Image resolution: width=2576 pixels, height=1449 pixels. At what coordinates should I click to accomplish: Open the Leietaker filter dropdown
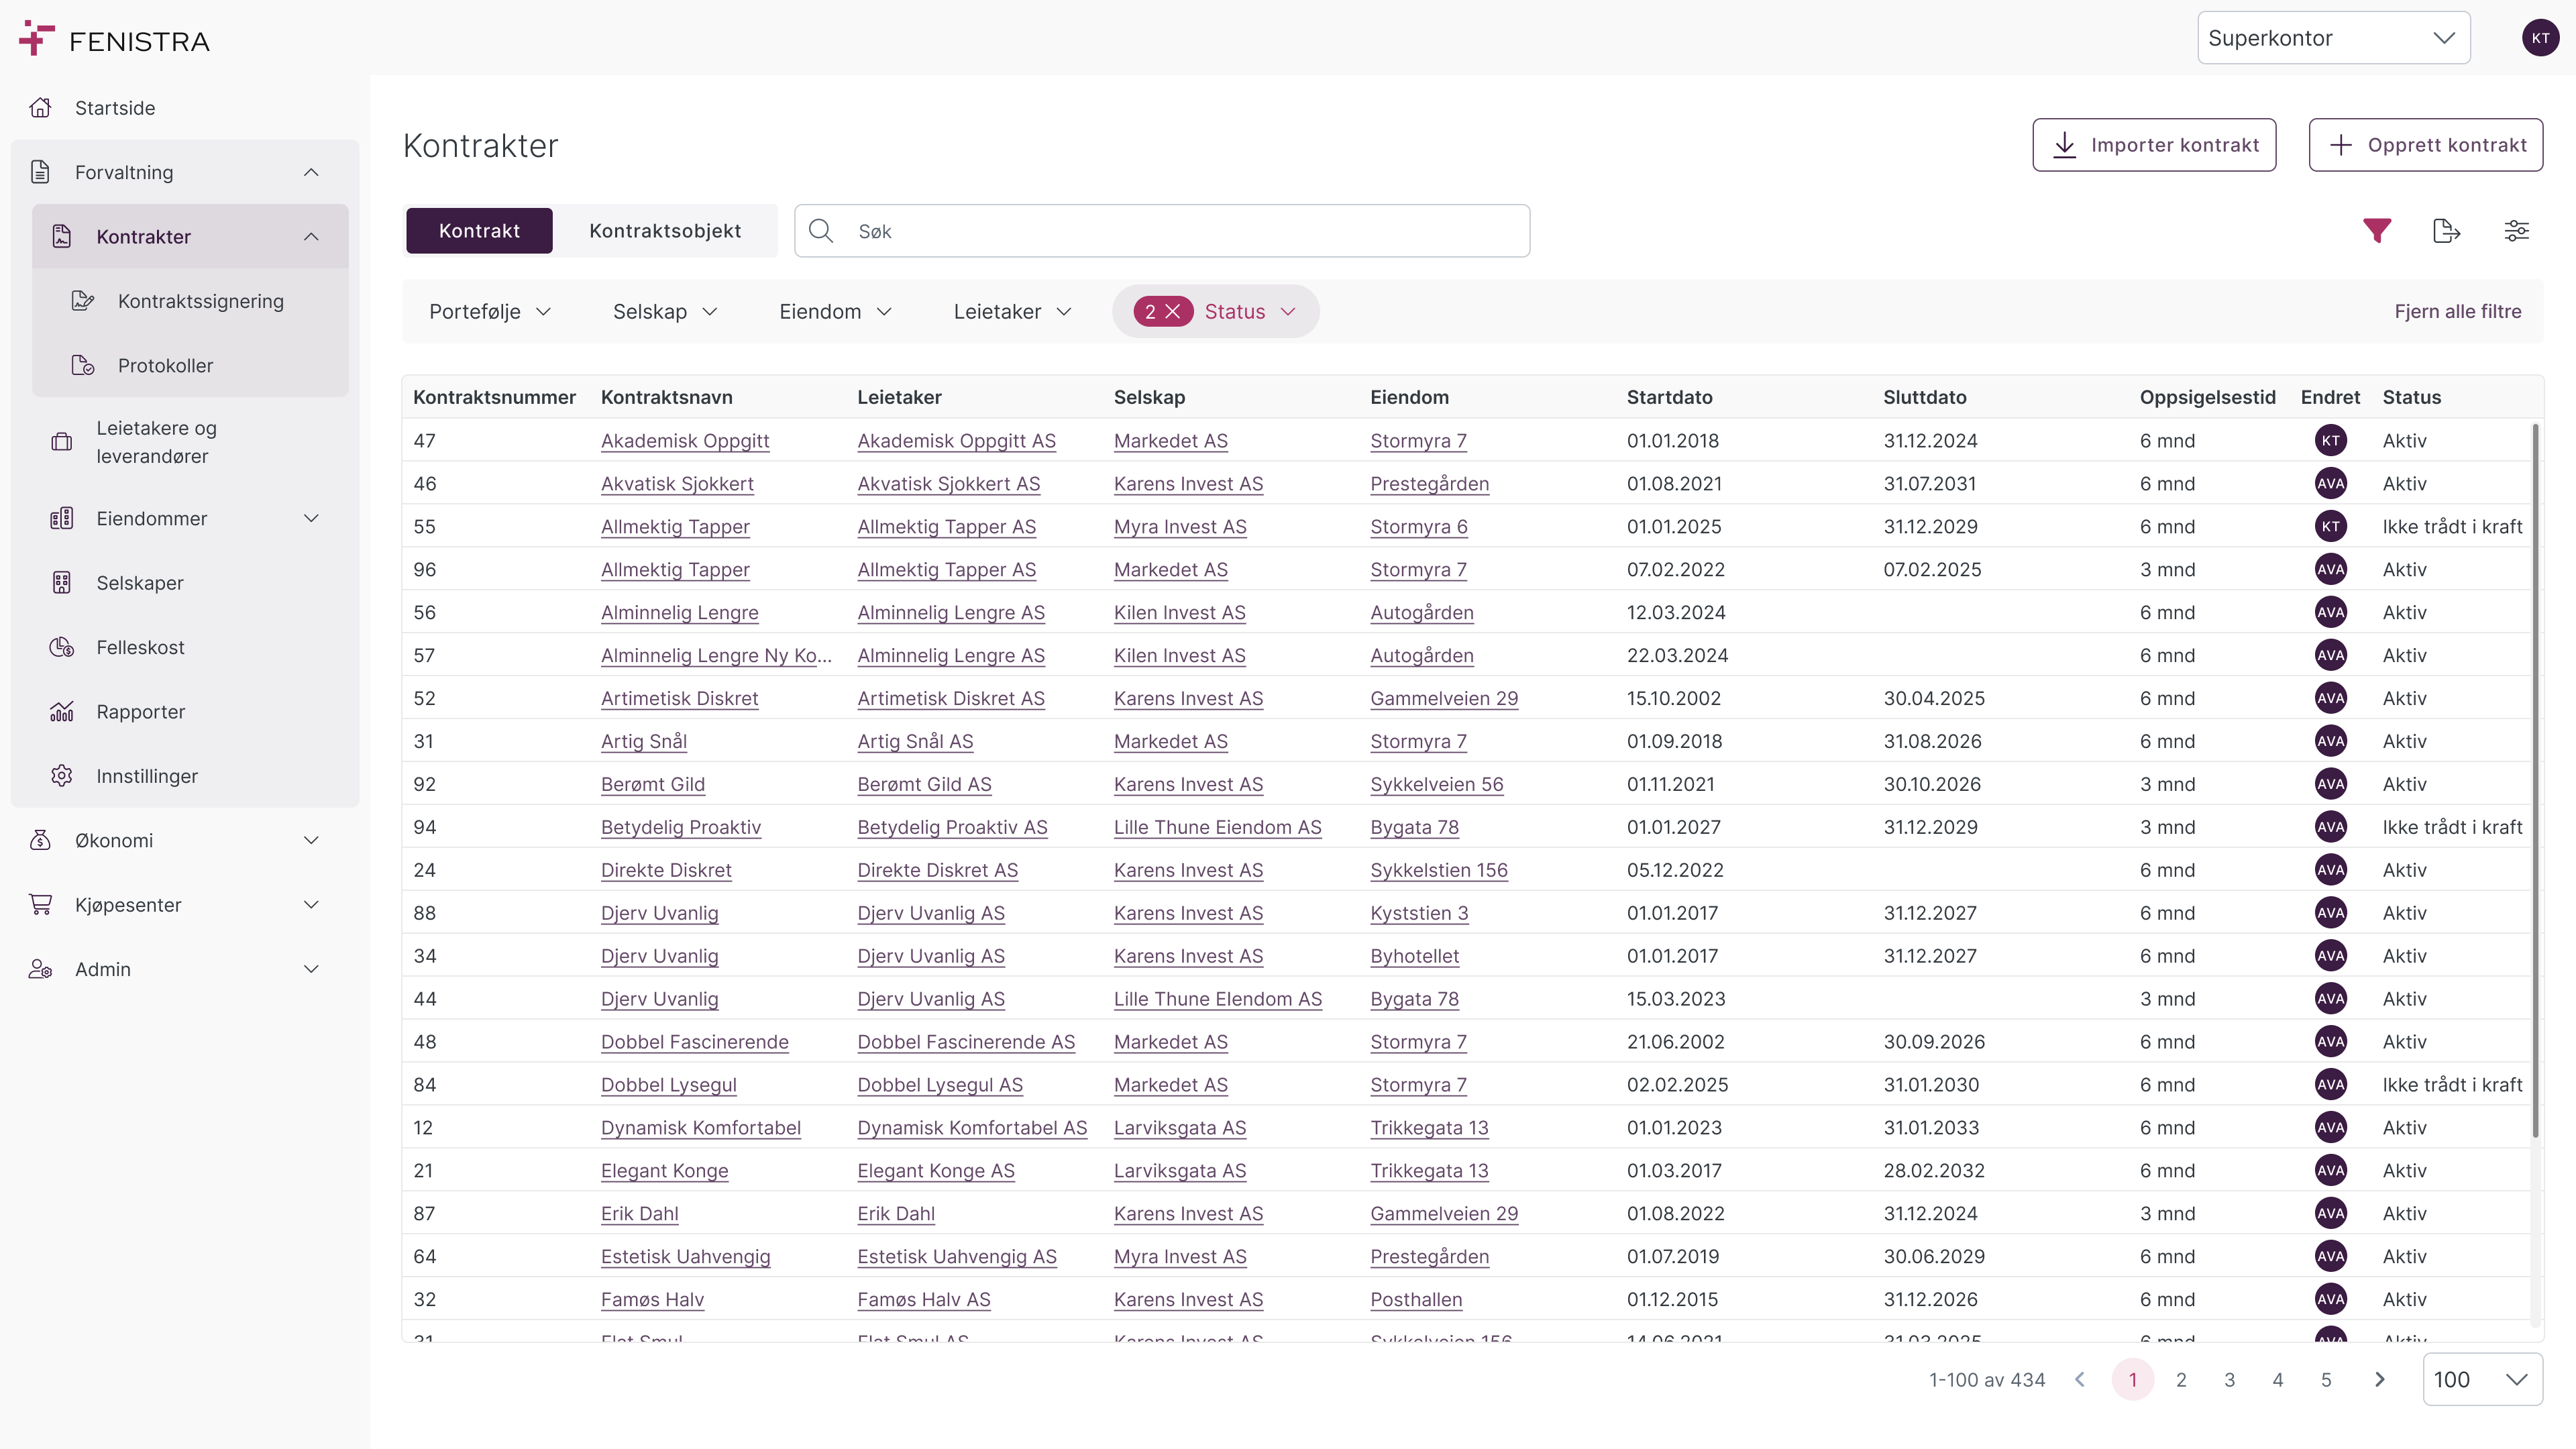coord(1012,312)
